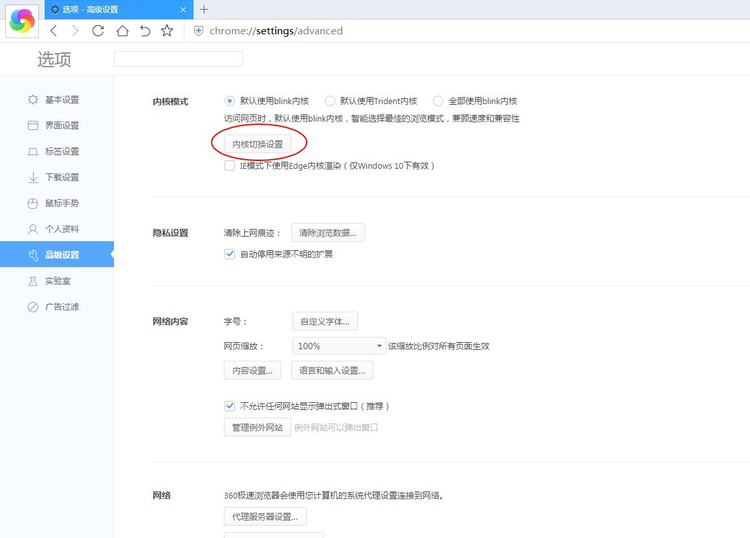Open 广告过滤 in the sidebar
Viewport: 750px width, 538px height.
[x=61, y=307]
